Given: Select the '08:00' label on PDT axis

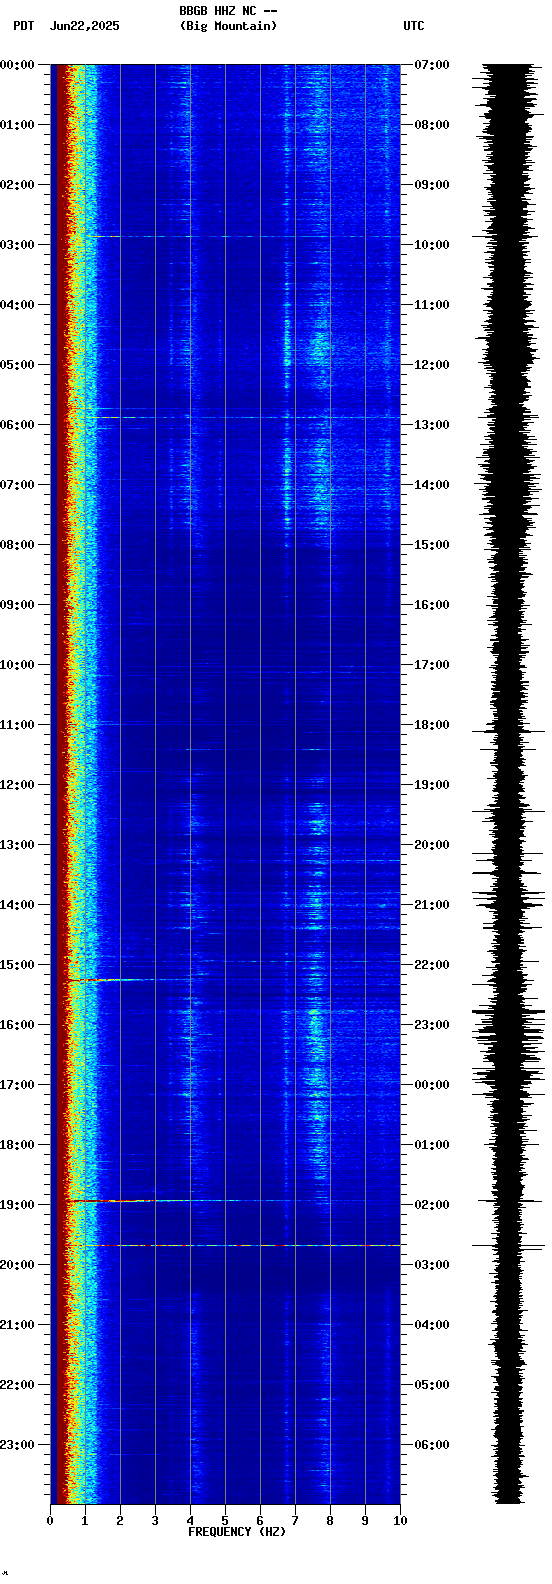Looking at the screenshot, I should coord(17,545).
